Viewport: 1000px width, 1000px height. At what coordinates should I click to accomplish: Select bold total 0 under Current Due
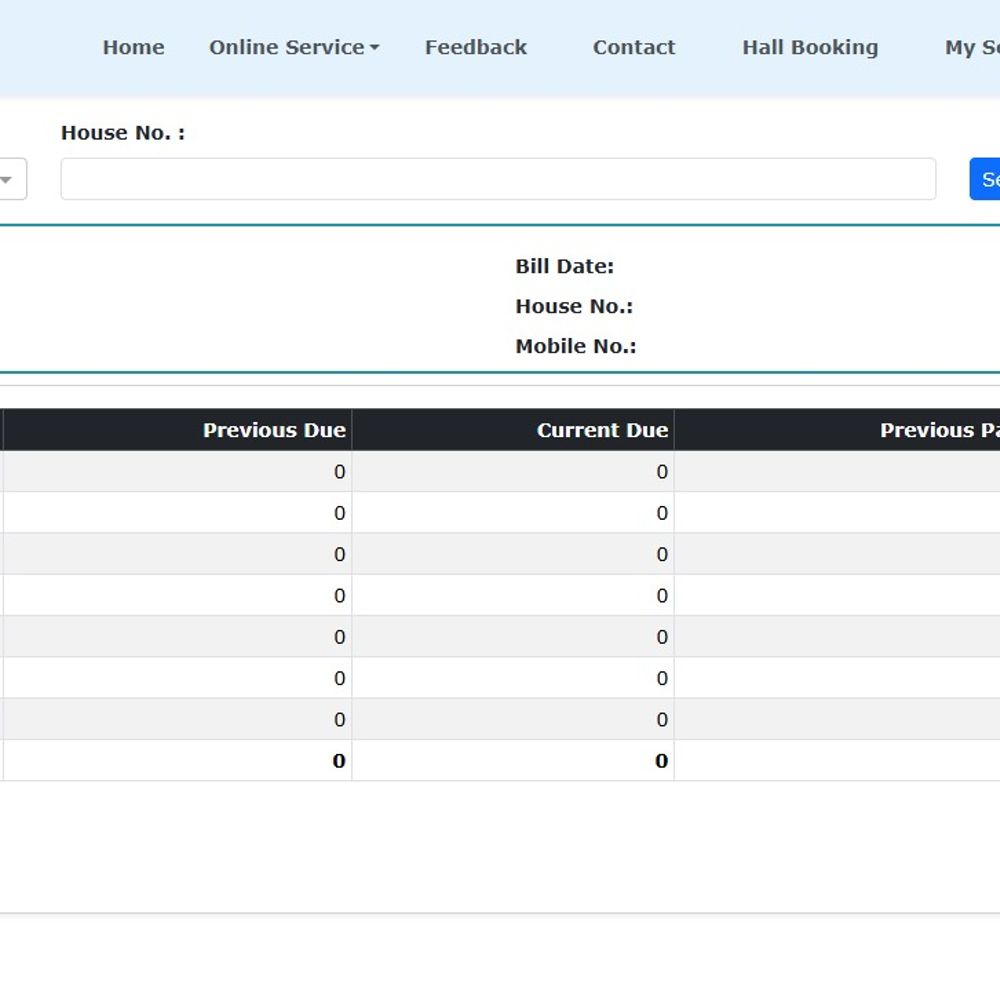coord(661,761)
